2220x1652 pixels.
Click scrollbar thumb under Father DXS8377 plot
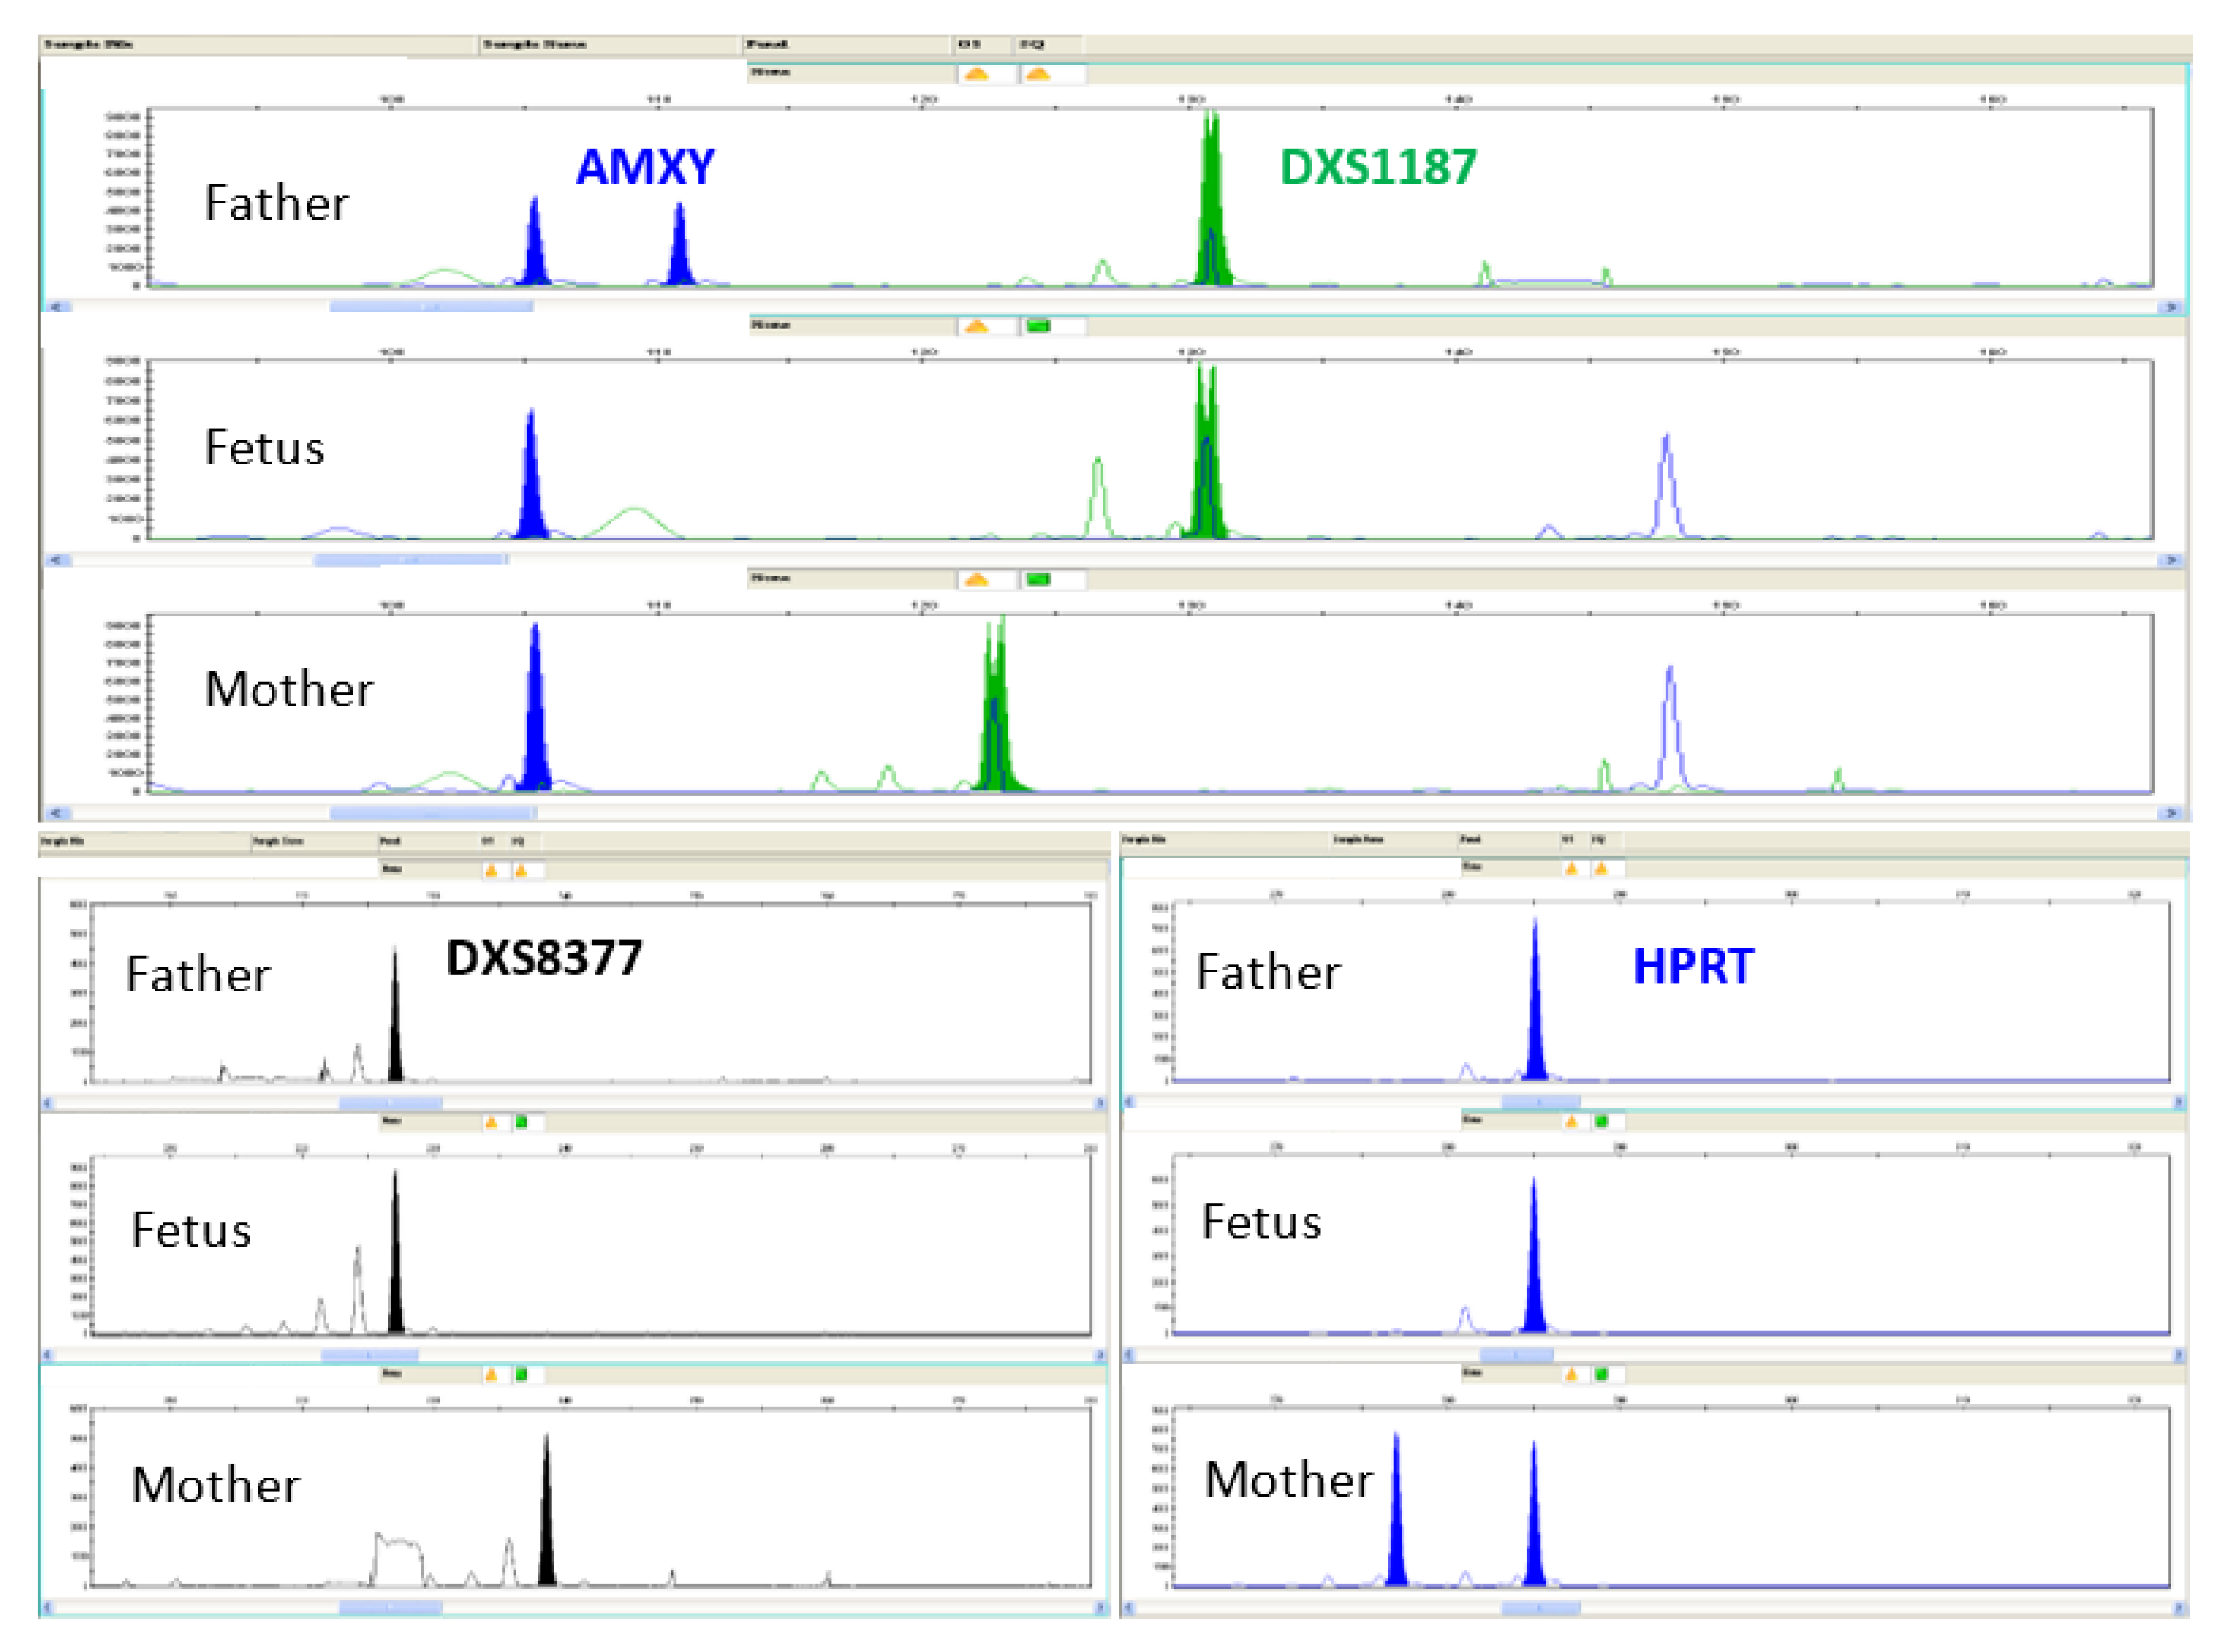coord(390,1102)
